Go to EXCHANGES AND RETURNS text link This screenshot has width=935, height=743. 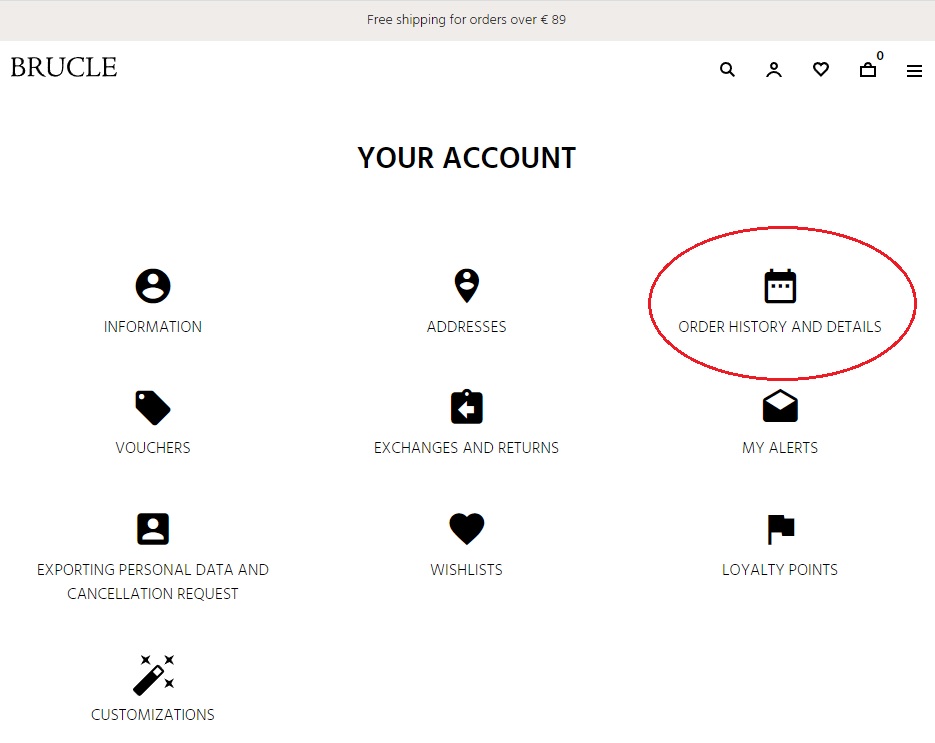(x=466, y=448)
